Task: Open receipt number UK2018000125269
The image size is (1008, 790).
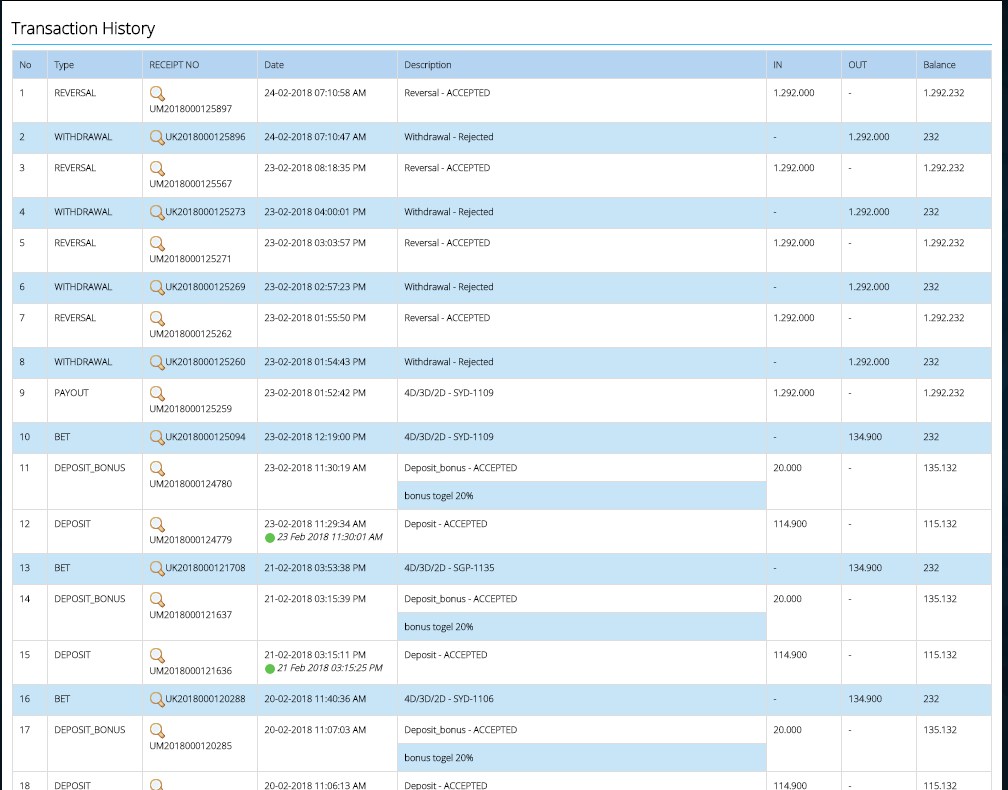Action: pos(205,287)
